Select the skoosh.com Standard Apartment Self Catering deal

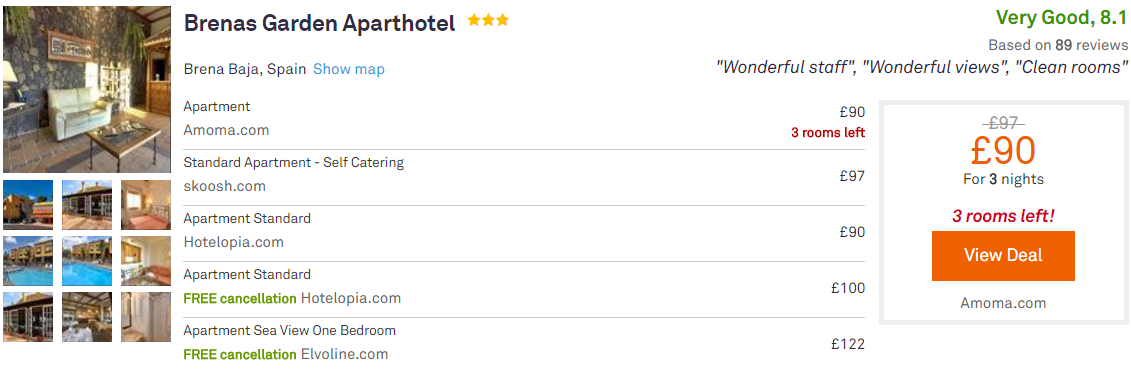(x=524, y=175)
